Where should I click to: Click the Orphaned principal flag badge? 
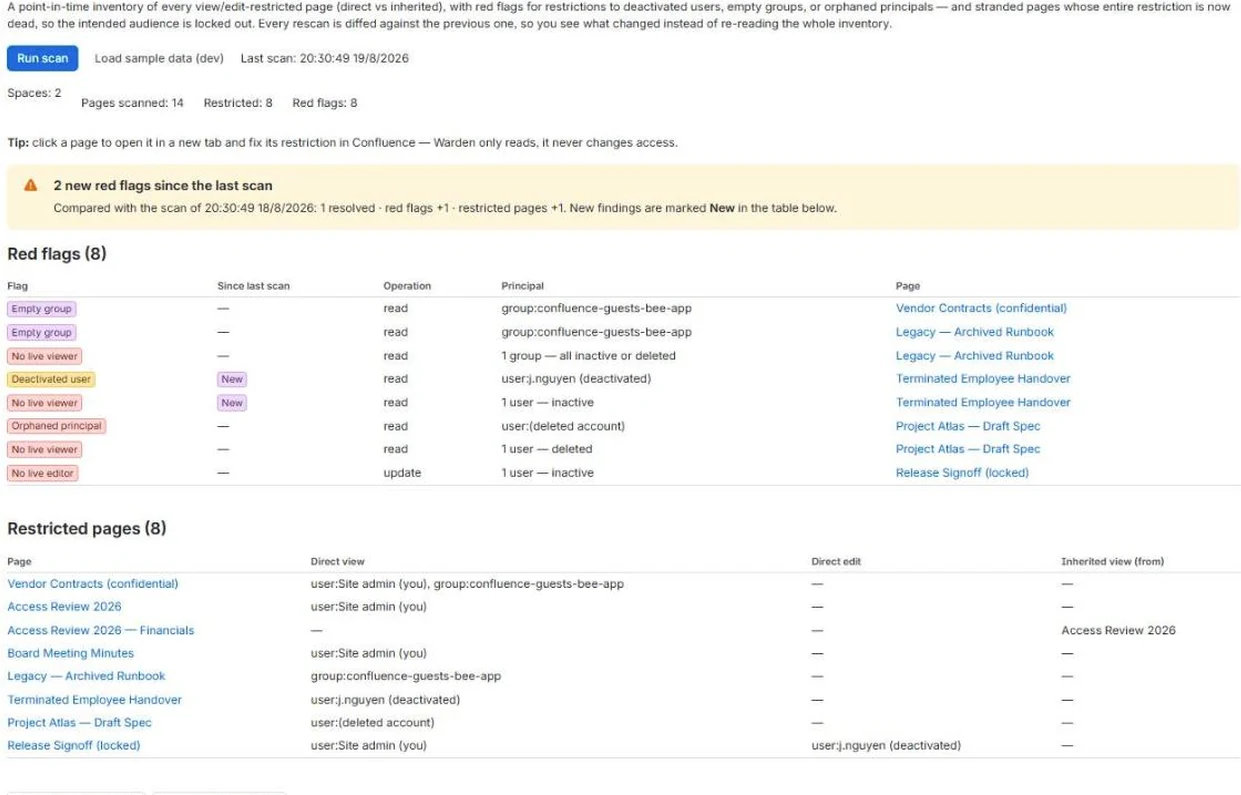coord(56,426)
